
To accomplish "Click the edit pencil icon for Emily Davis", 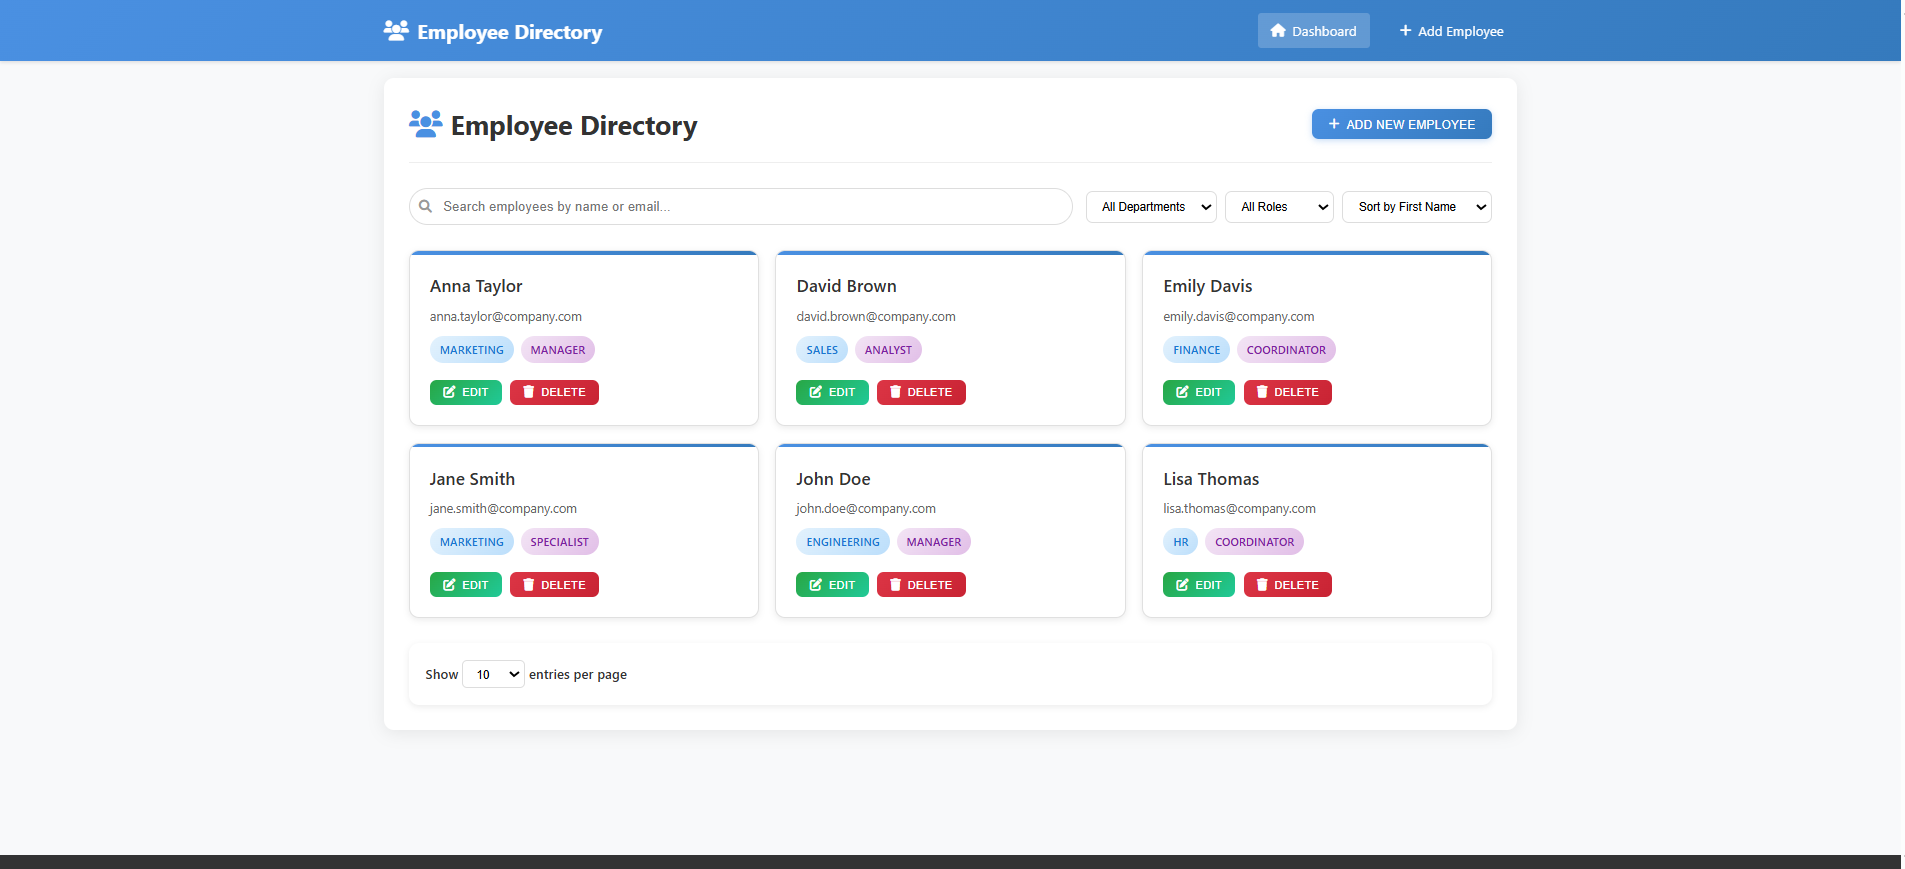I will point(1183,392).
